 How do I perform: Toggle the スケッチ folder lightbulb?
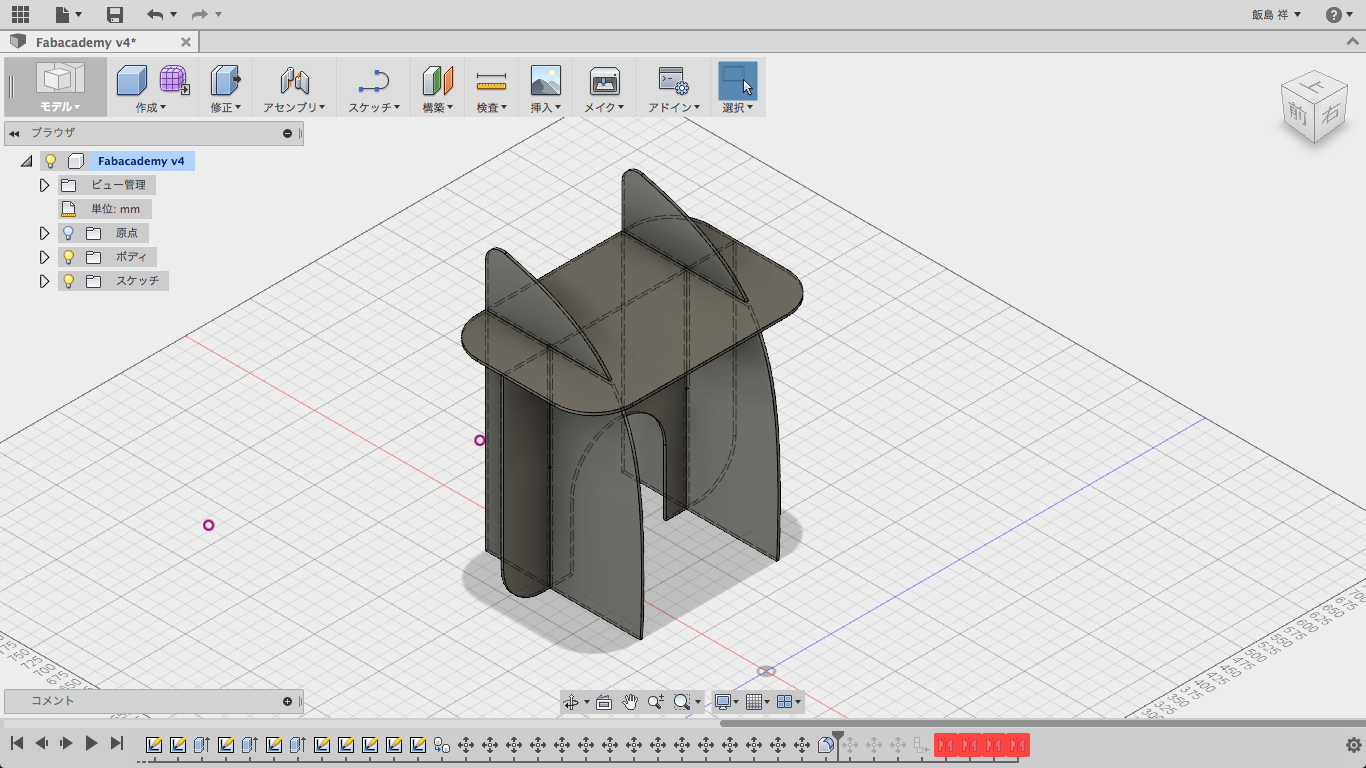(68, 281)
